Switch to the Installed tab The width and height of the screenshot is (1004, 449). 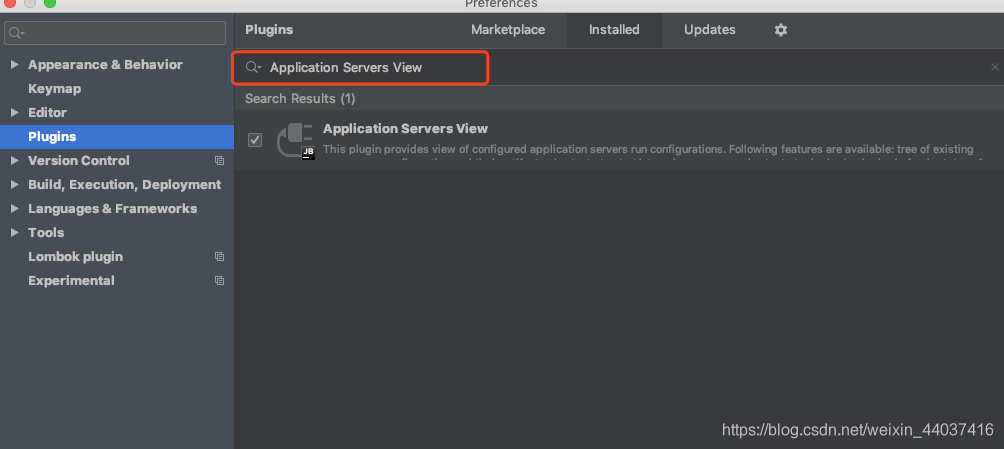[x=614, y=30]
